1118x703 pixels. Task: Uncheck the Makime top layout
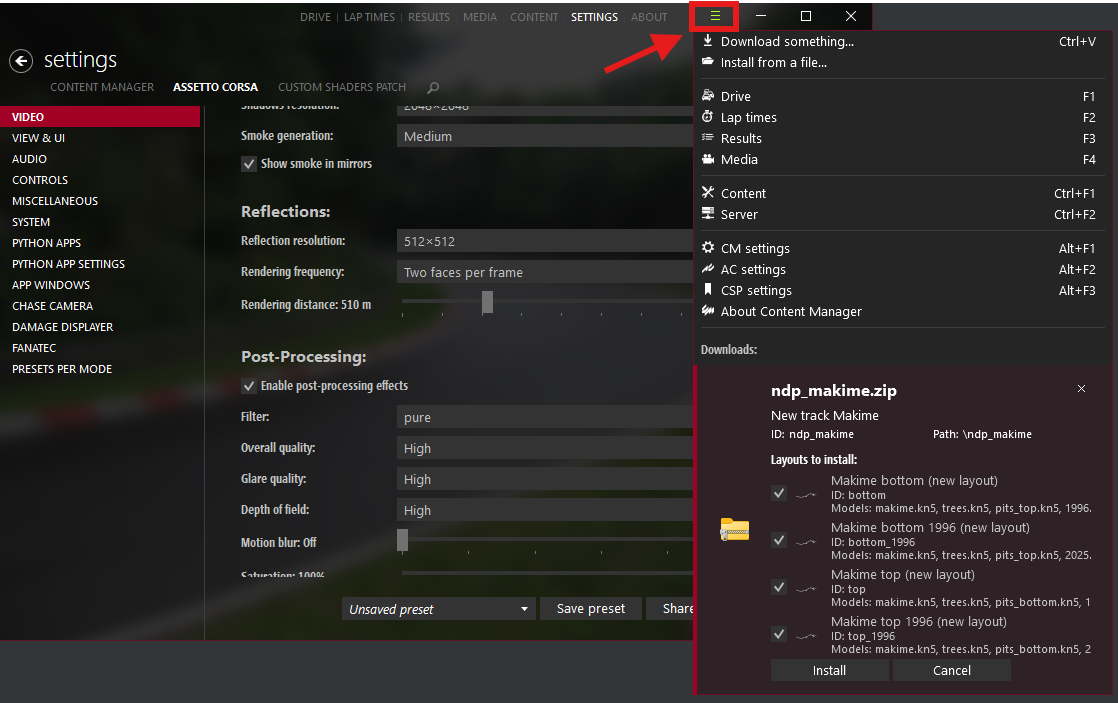(x=779, y=587)
